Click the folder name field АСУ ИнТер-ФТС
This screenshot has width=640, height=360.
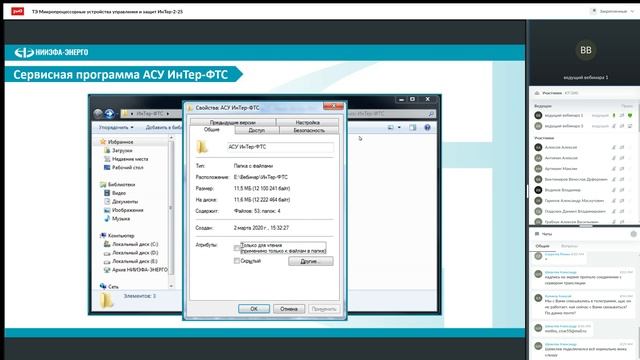(280, 147)
